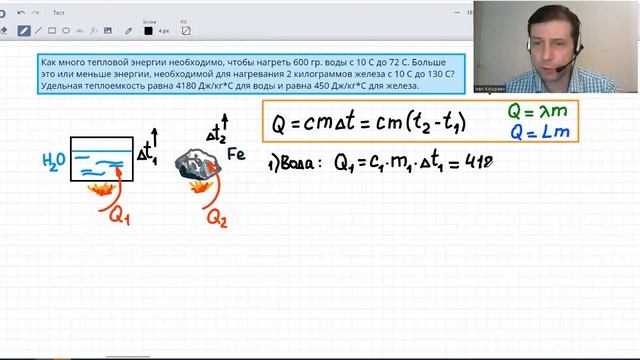Select the formula insert tool
Screen dimensions: 640x360
coord(94,31)
